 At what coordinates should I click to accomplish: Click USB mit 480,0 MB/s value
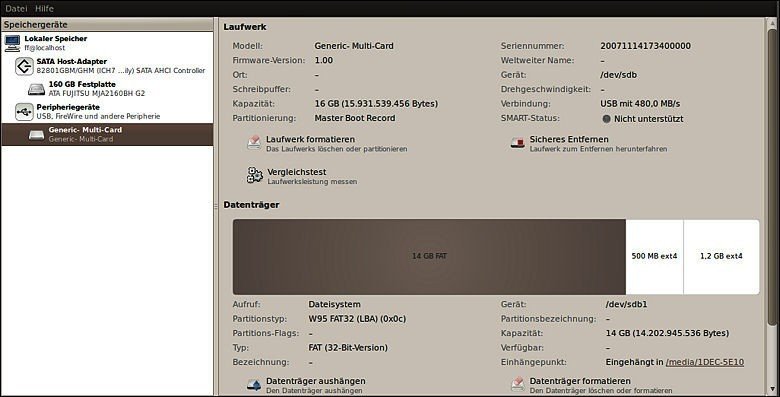coord(640,103)
